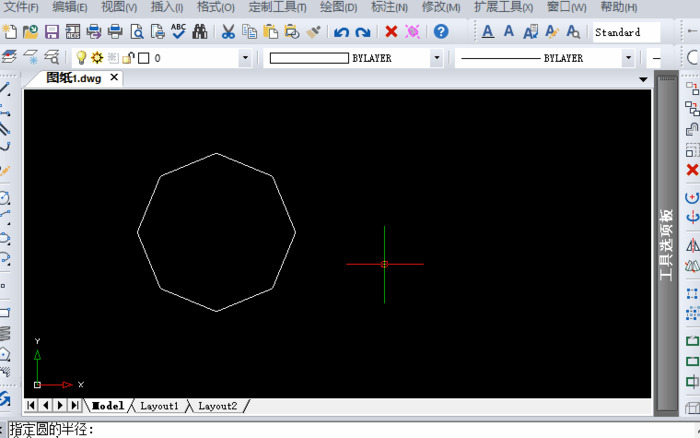Click the layer color square swatch
Viewport: 700px width, 438px height.
pos(142,58)
